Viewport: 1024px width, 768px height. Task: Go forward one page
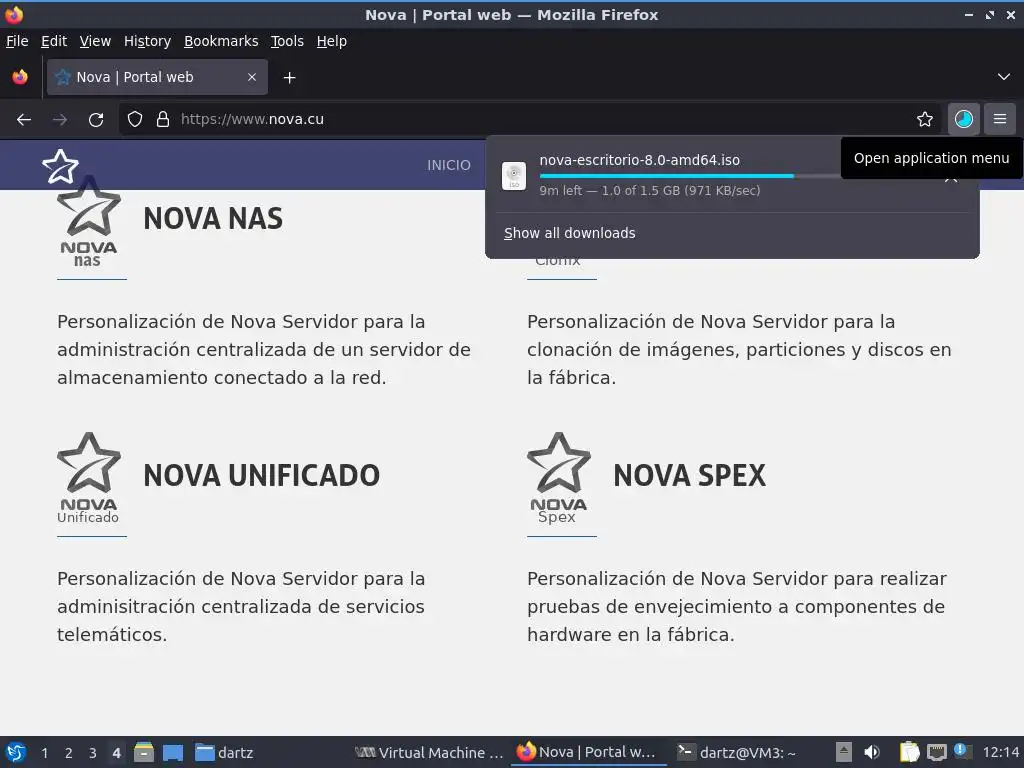[60, 120]
